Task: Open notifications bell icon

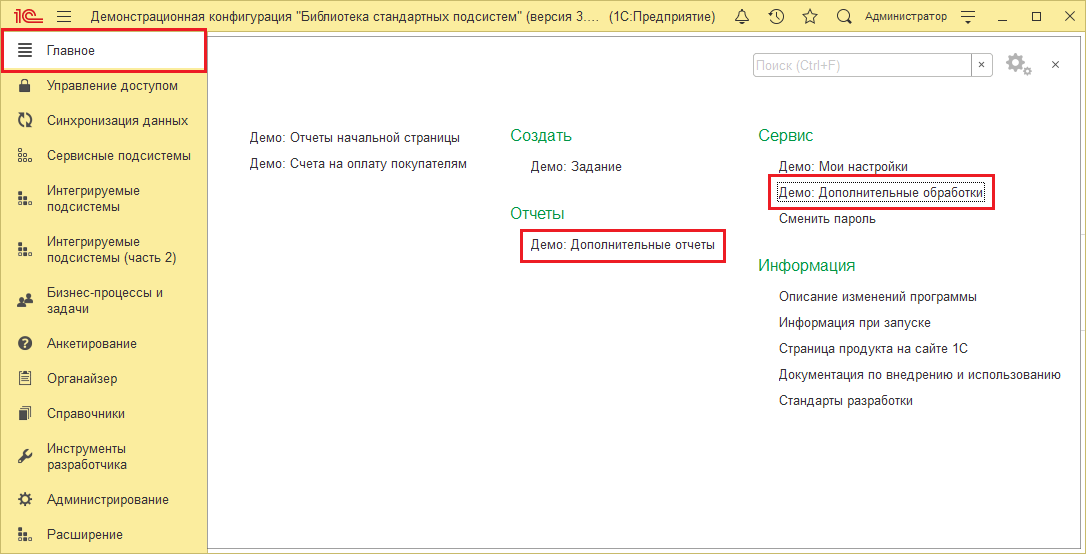Action: pyautogui.click(x=742, y=17)
